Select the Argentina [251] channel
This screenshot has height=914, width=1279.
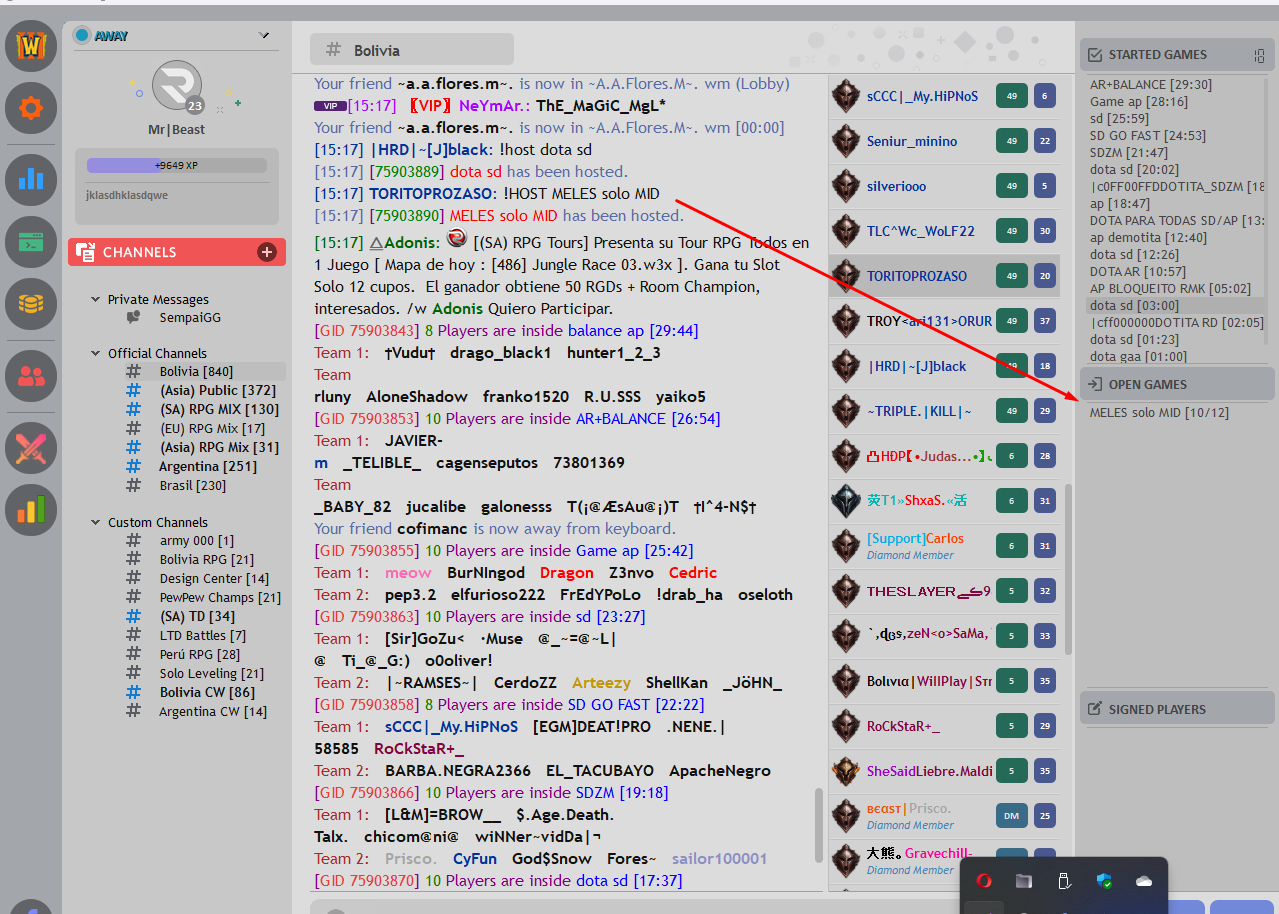point(208,466)
